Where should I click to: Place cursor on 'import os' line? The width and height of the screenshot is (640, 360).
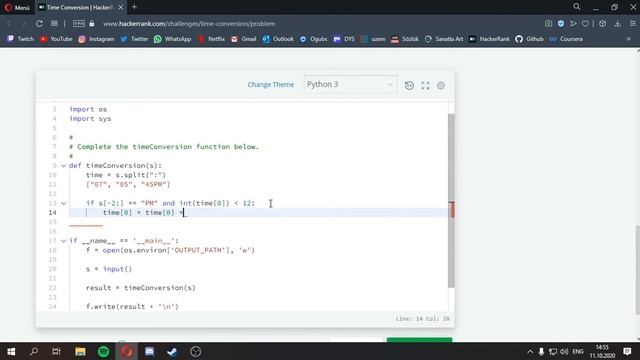click(x=88, y=109)
